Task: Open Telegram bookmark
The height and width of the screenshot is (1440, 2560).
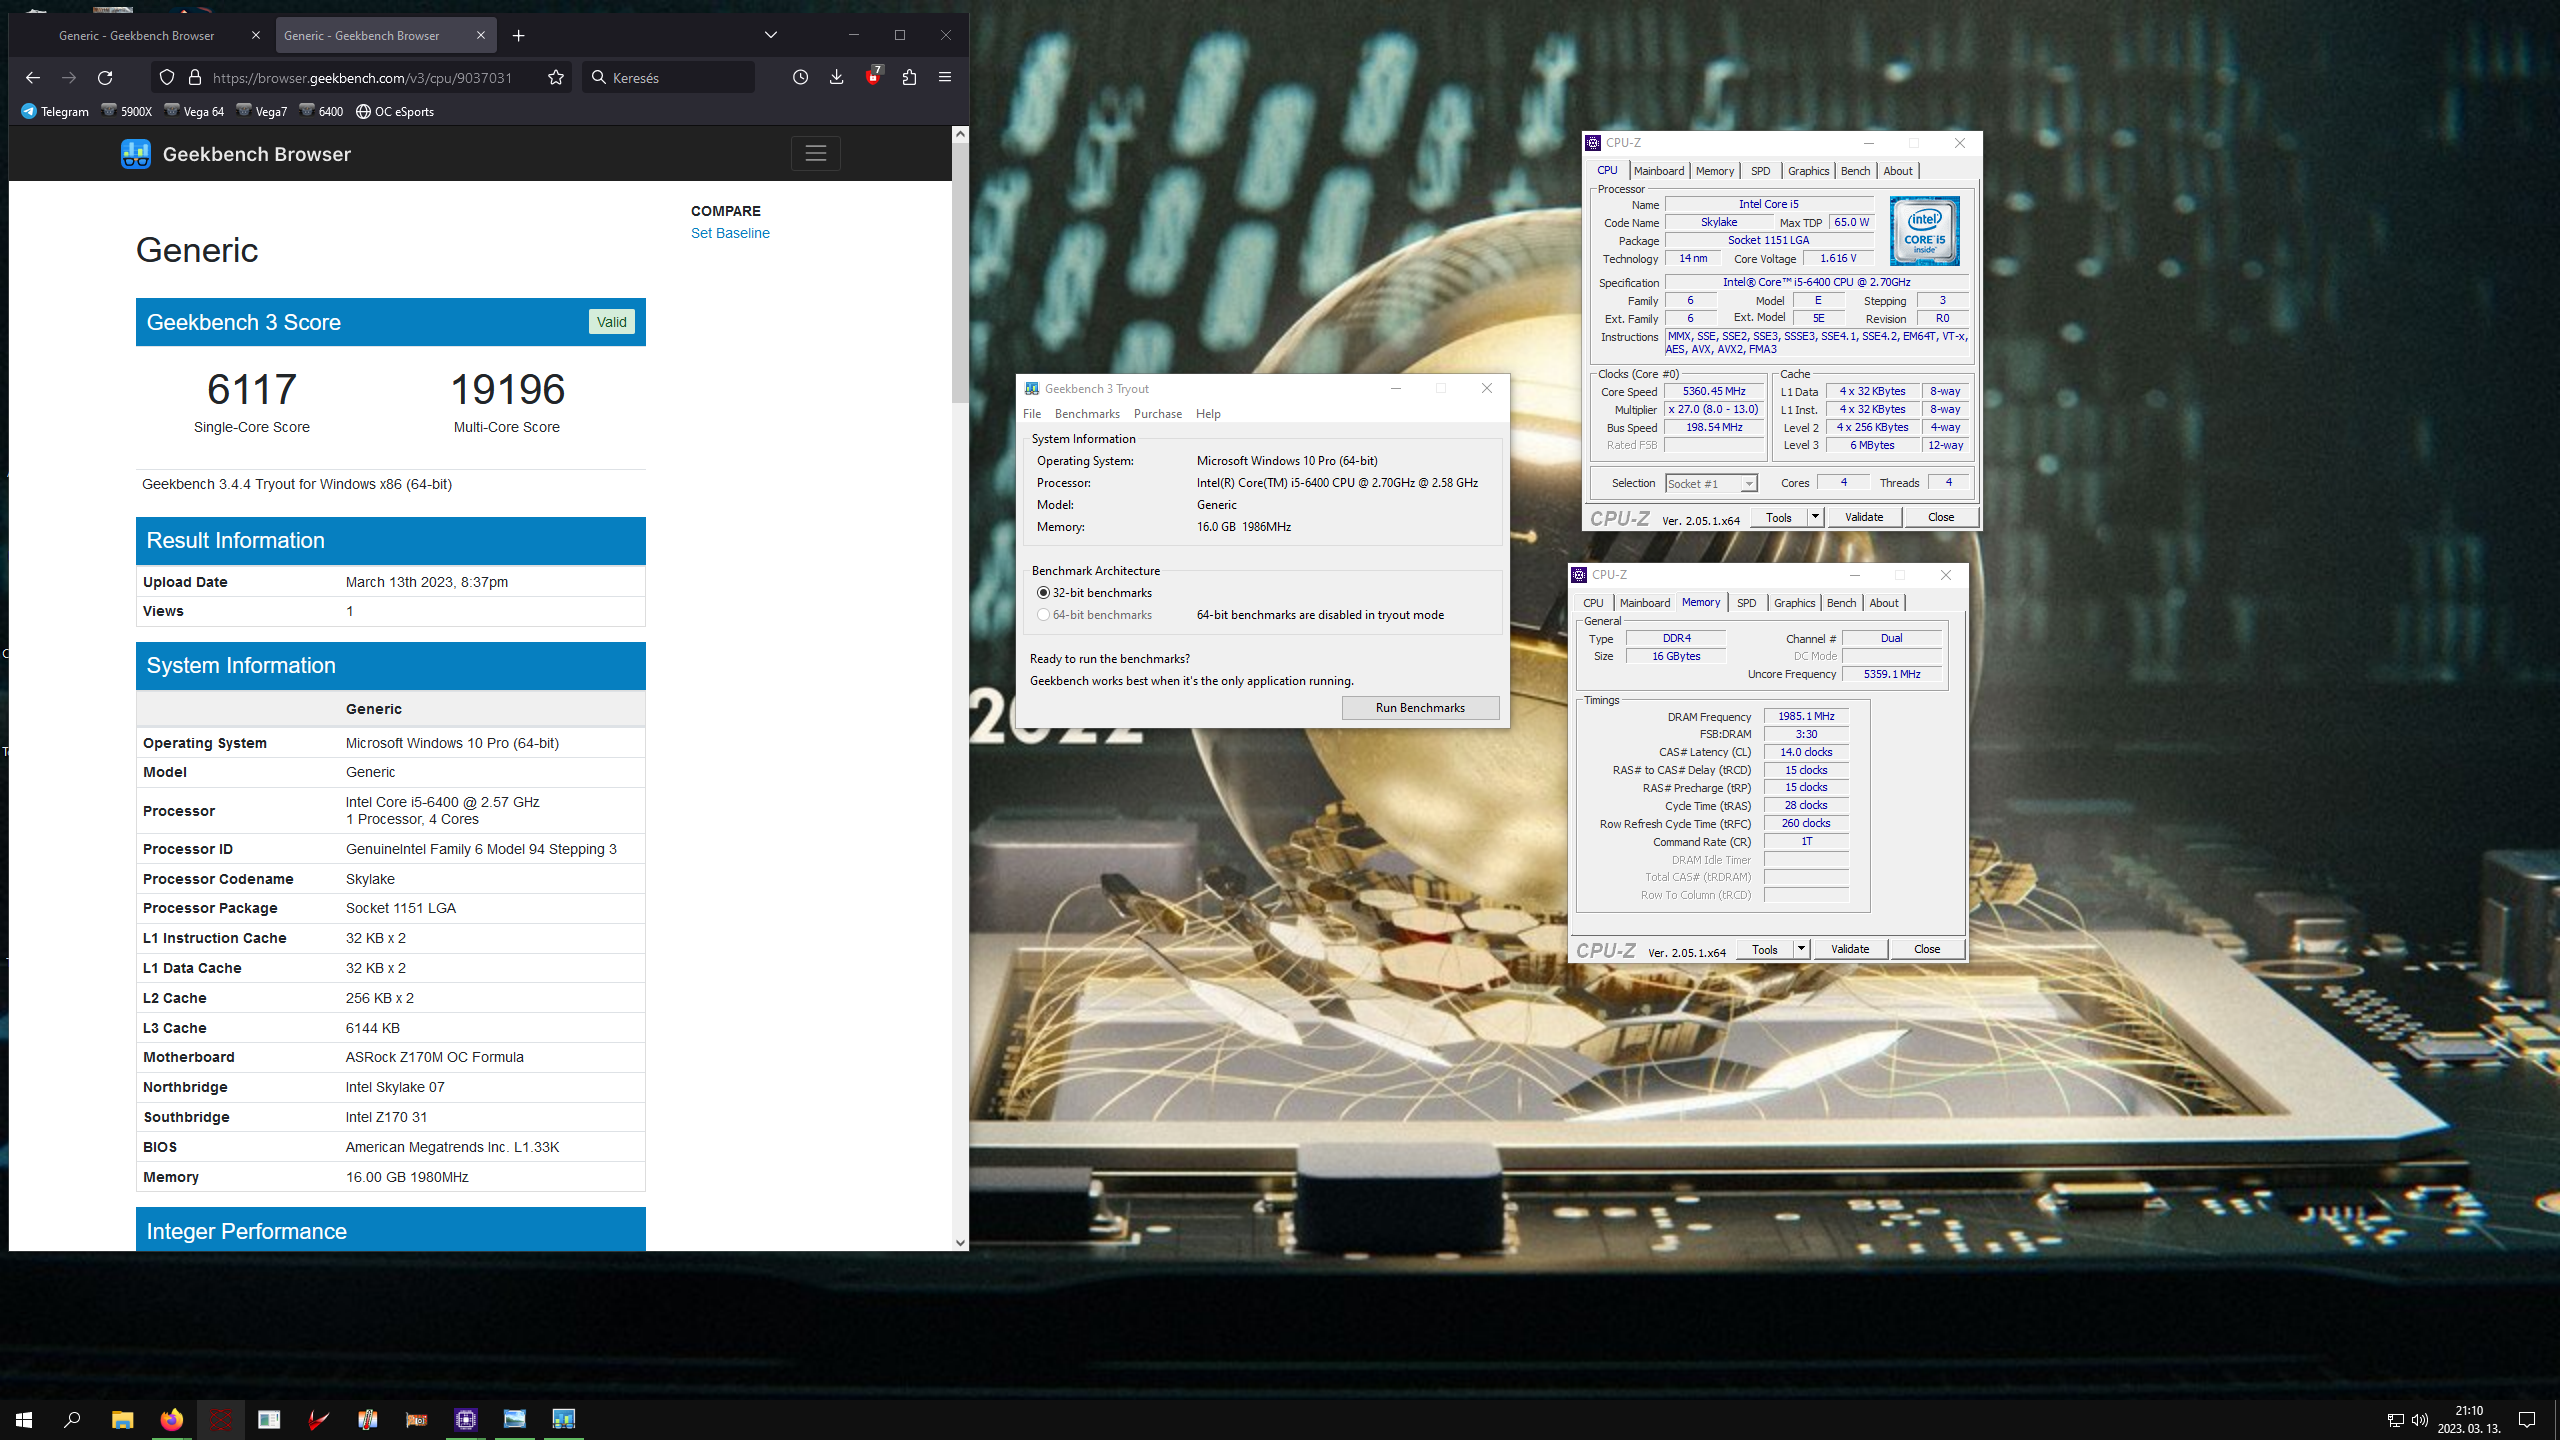Action: [55, 111]
